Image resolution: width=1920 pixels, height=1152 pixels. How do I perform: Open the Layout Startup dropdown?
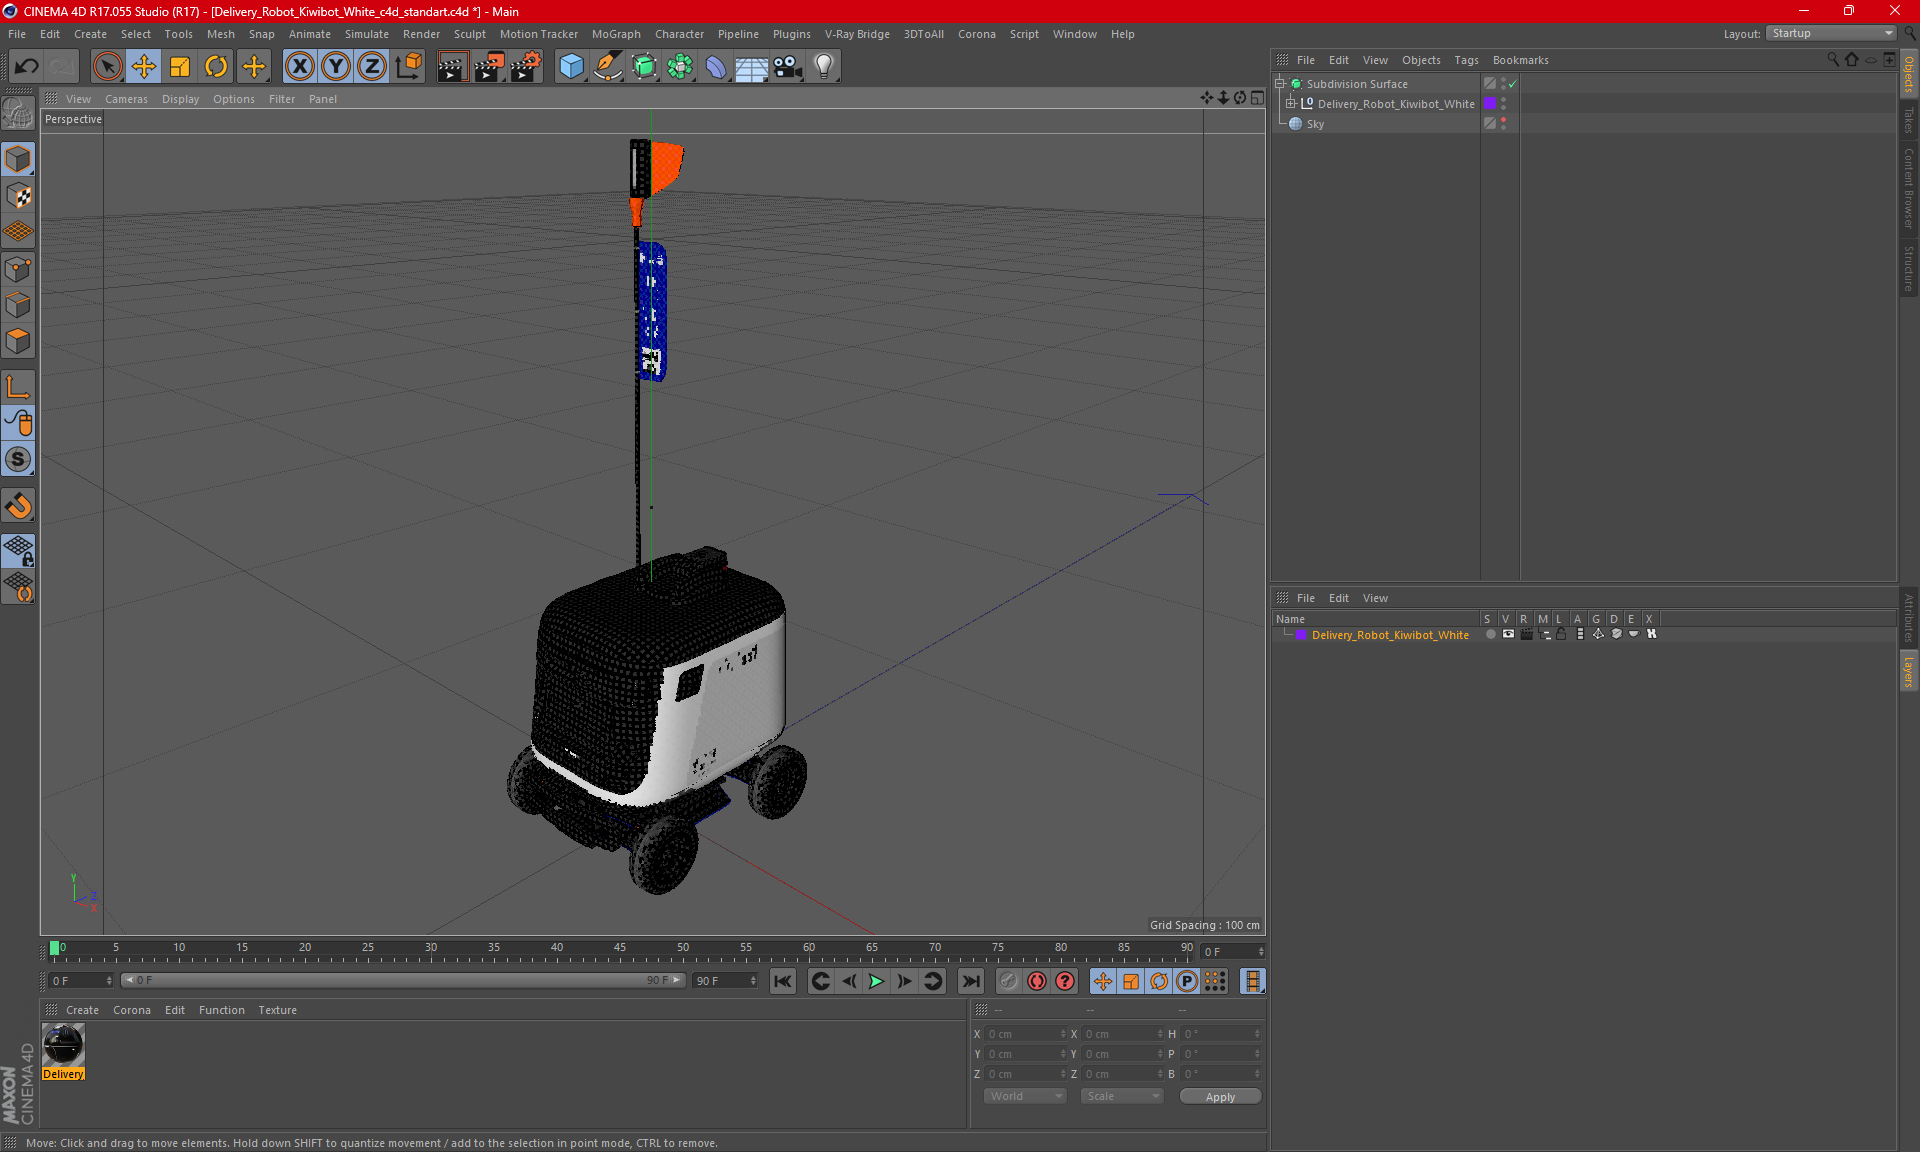1831,33
